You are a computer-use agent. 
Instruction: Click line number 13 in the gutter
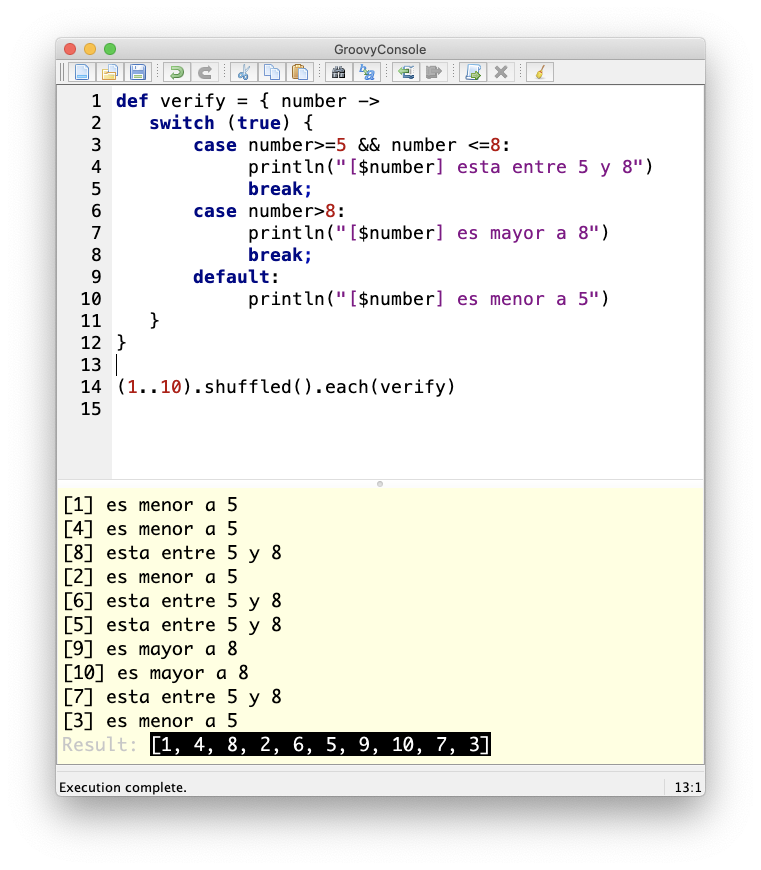pyautogui.click(x=91, y=365)
